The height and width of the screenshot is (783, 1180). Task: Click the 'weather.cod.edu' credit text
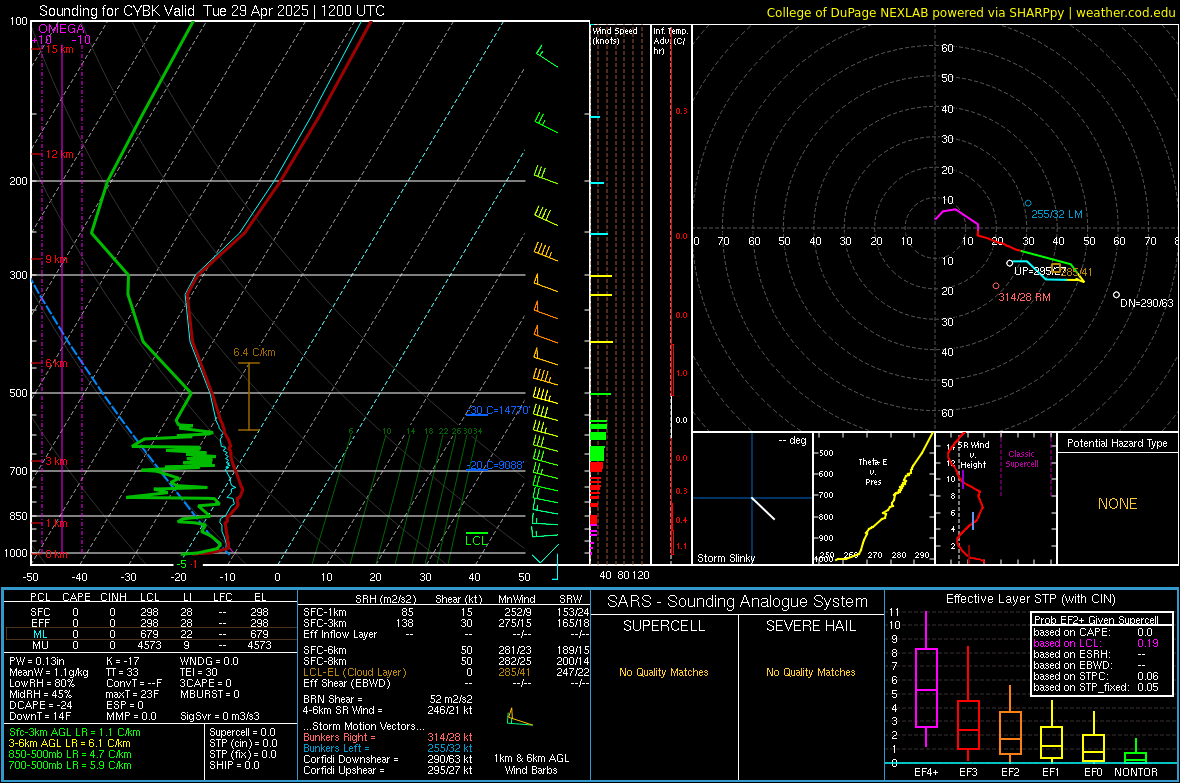tap(1125, 12)
